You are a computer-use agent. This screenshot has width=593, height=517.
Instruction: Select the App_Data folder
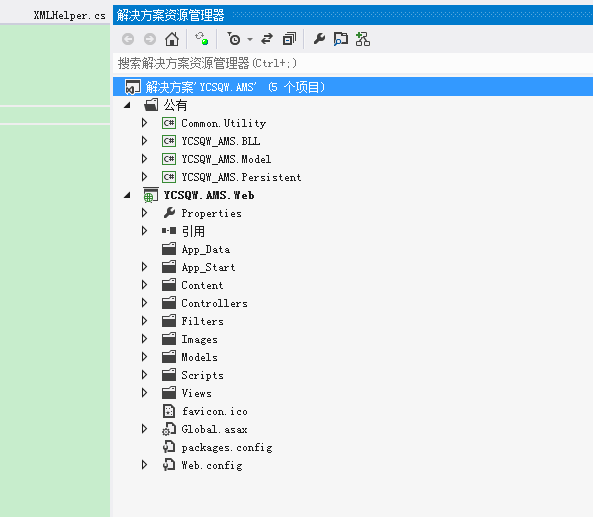(x=206, y=250)
